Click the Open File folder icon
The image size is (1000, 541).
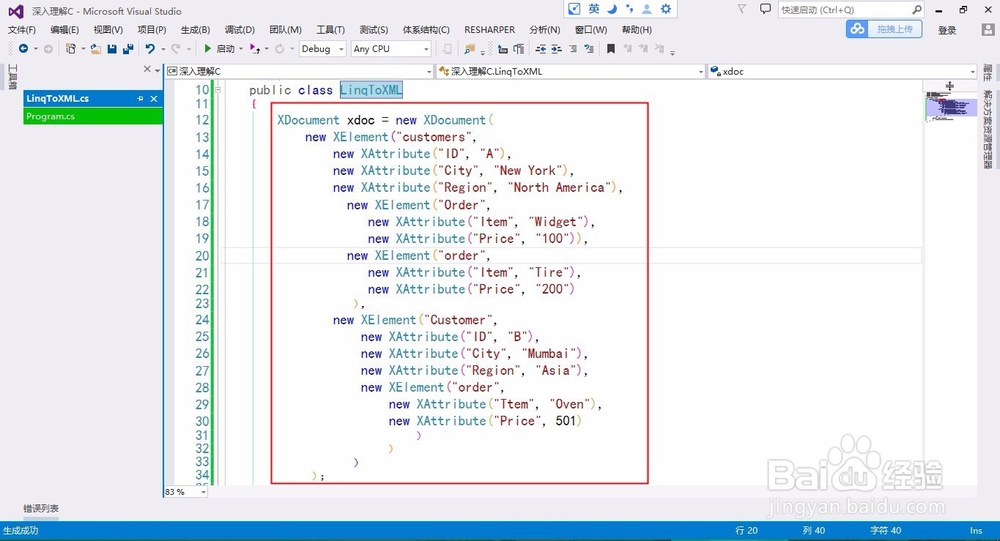[x=96, y=48]
